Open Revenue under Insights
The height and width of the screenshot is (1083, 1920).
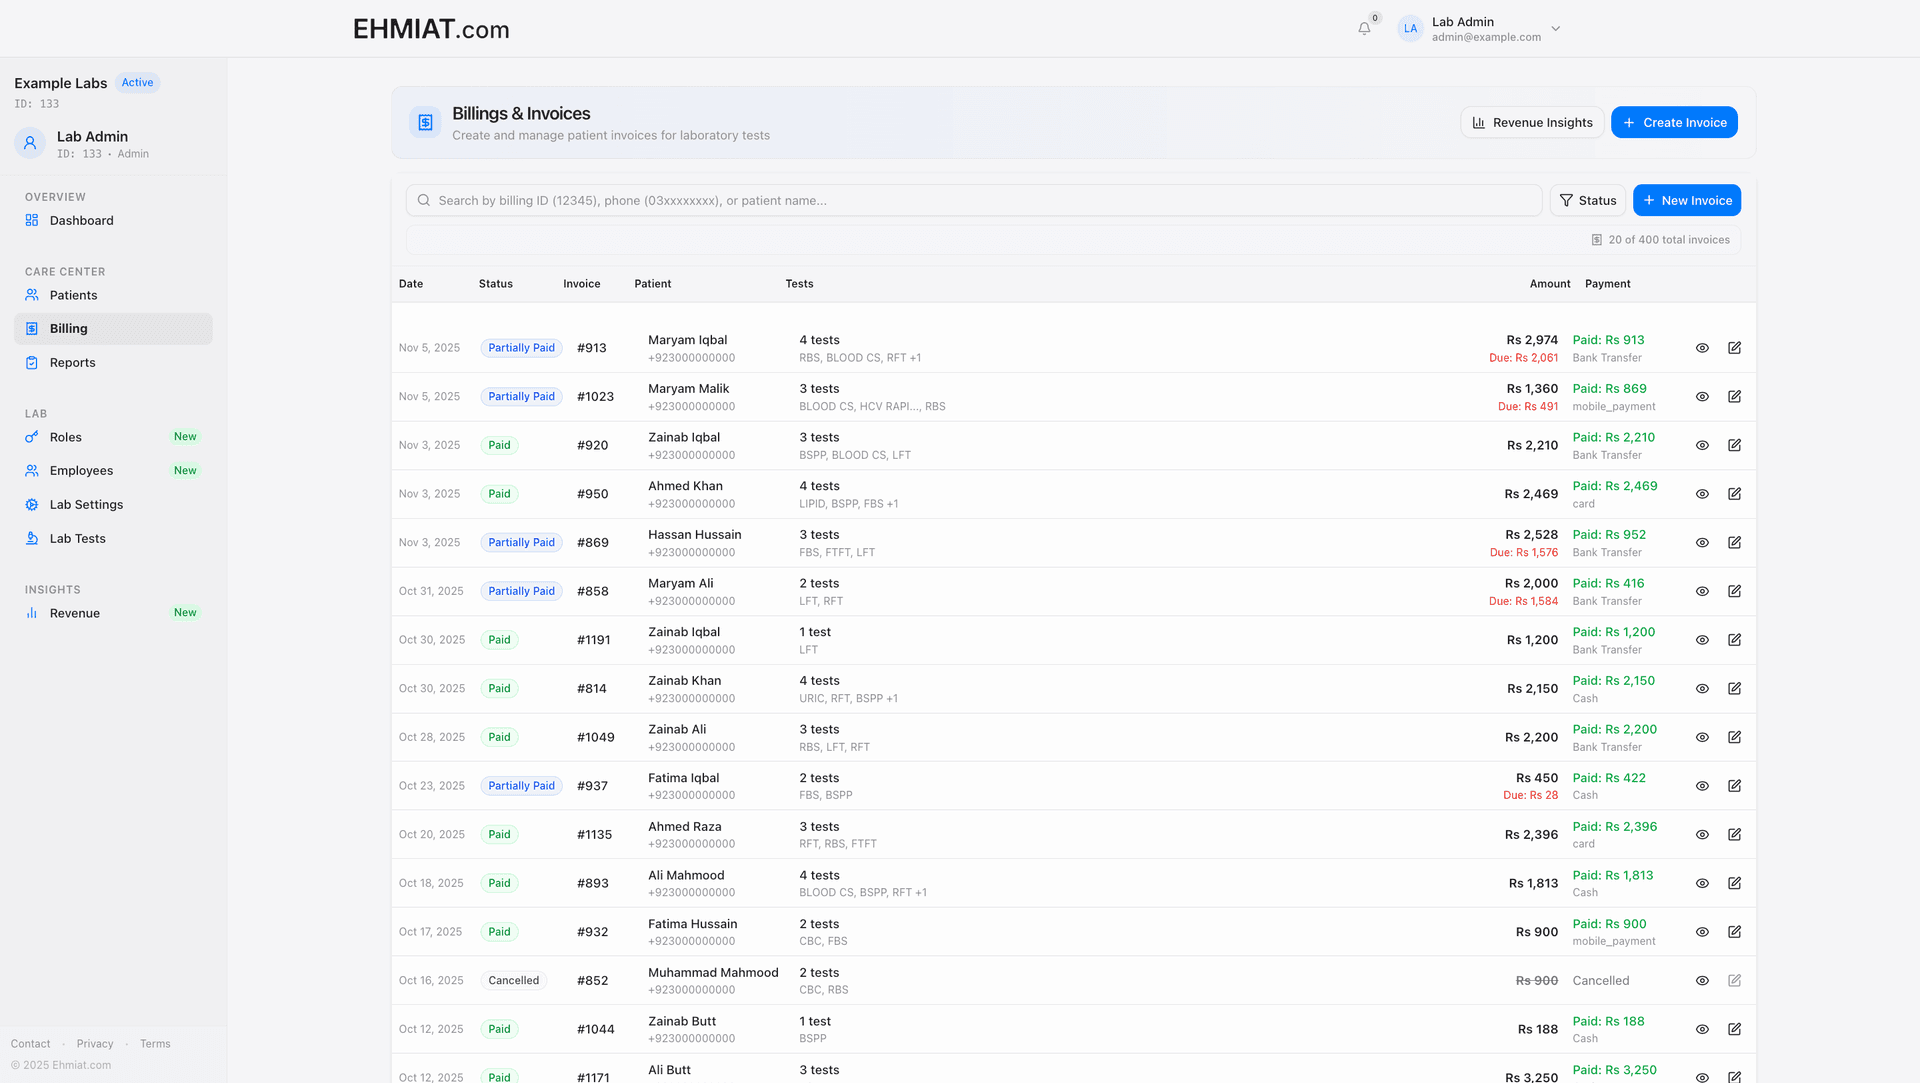click(x=113, y=613)
